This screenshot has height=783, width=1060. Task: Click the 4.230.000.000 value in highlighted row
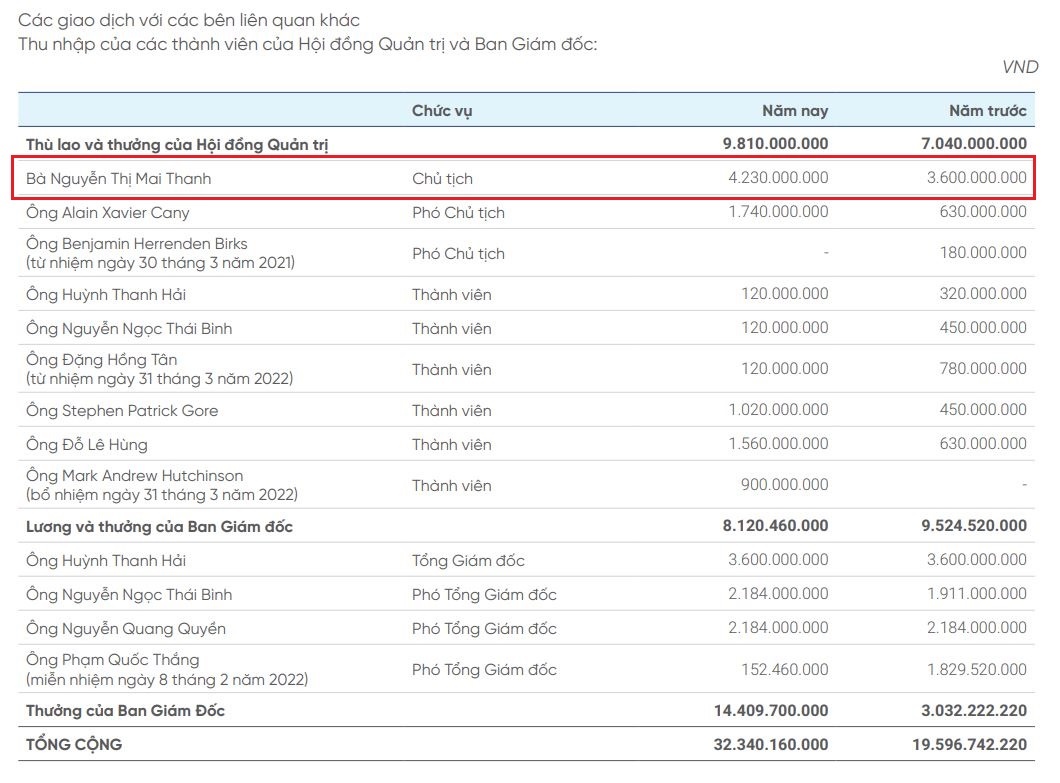[x=778, y=179]
